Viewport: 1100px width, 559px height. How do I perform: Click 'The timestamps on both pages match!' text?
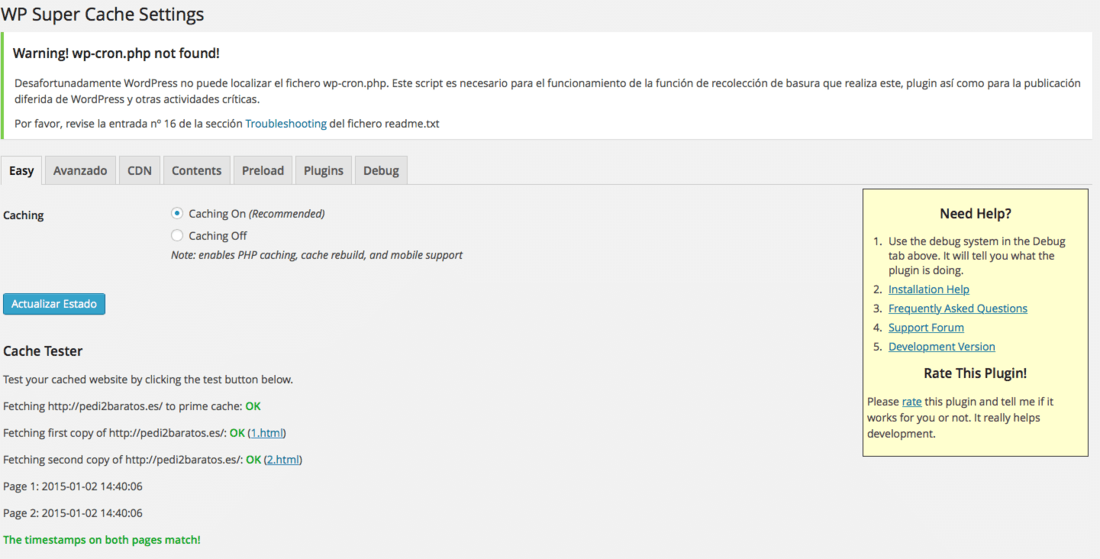pos(102,539)
